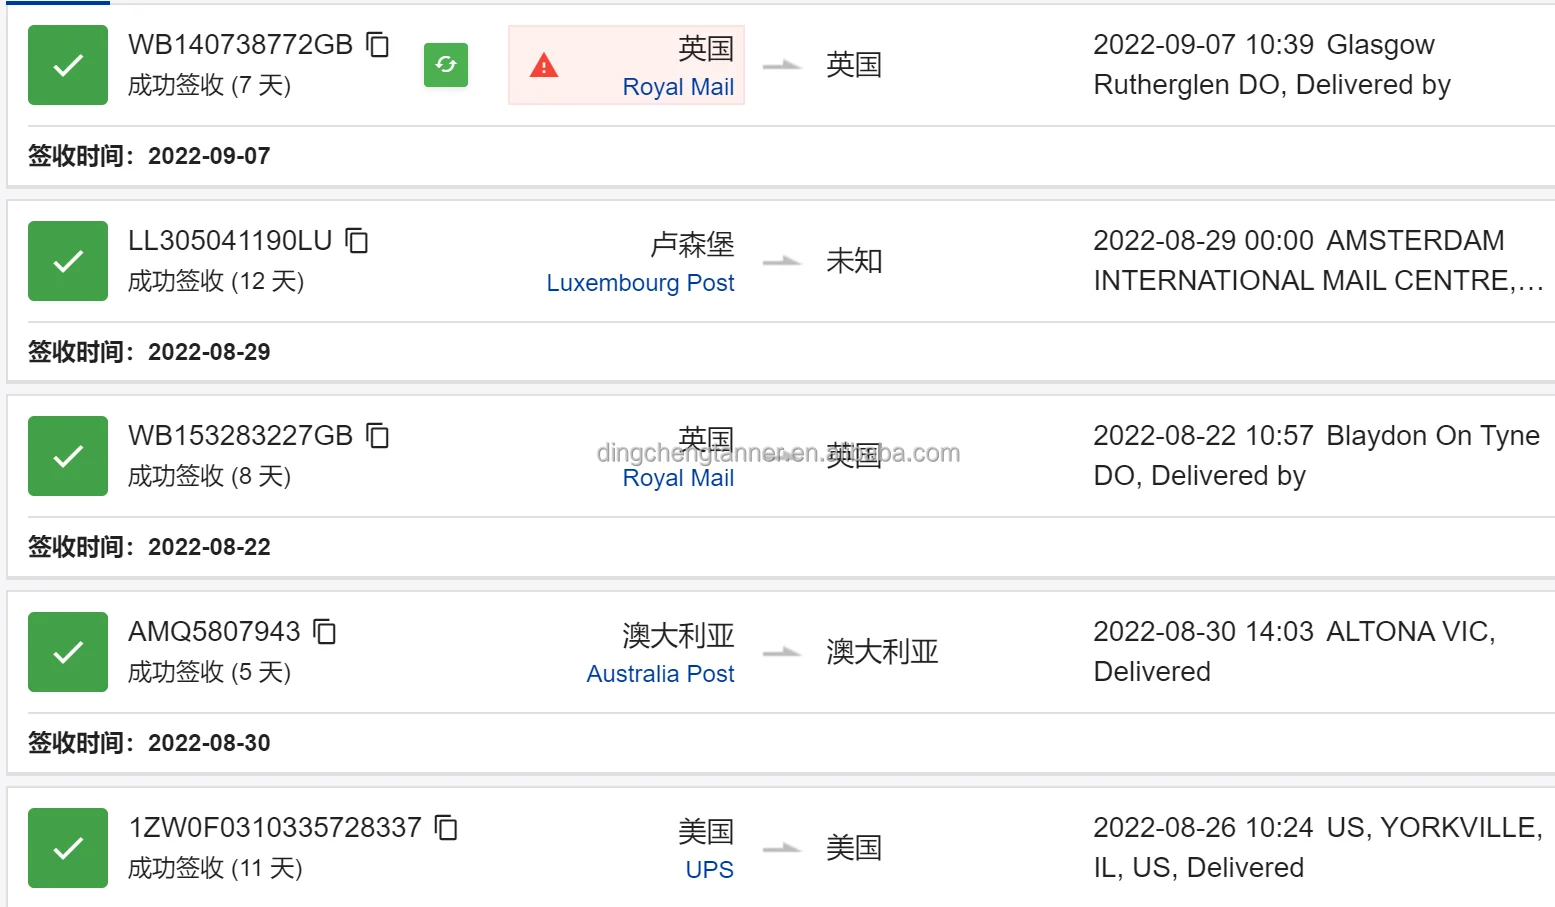Click green checkmark for the UPS shipment
This screenshot has width=1555, height=907.
click(x=68, y=848)
